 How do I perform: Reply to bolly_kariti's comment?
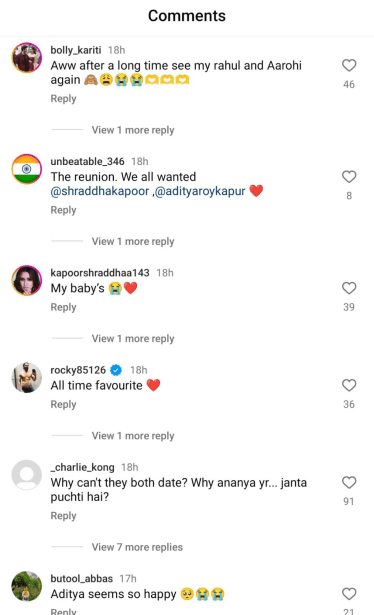pos(63,98)
